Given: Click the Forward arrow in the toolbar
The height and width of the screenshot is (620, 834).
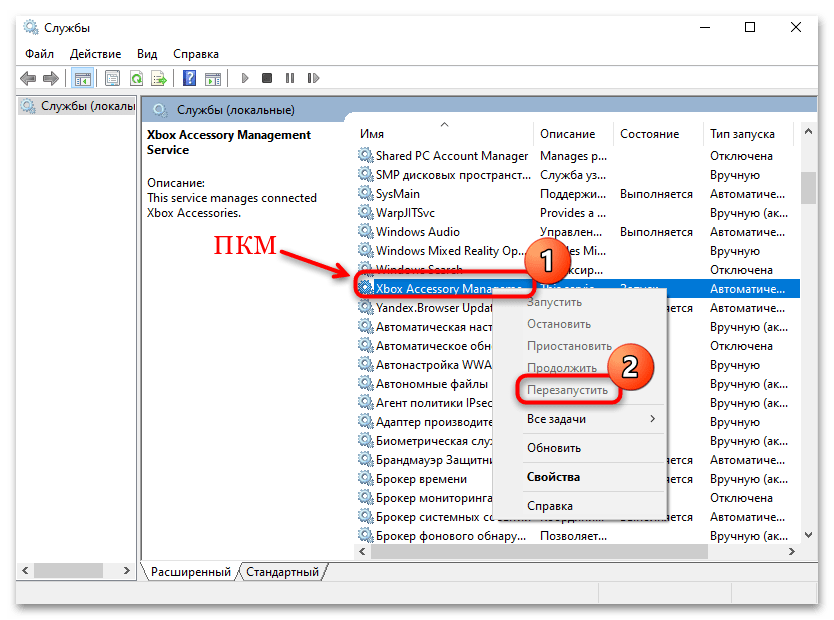Looking at the screenshot, I should 51,79.
